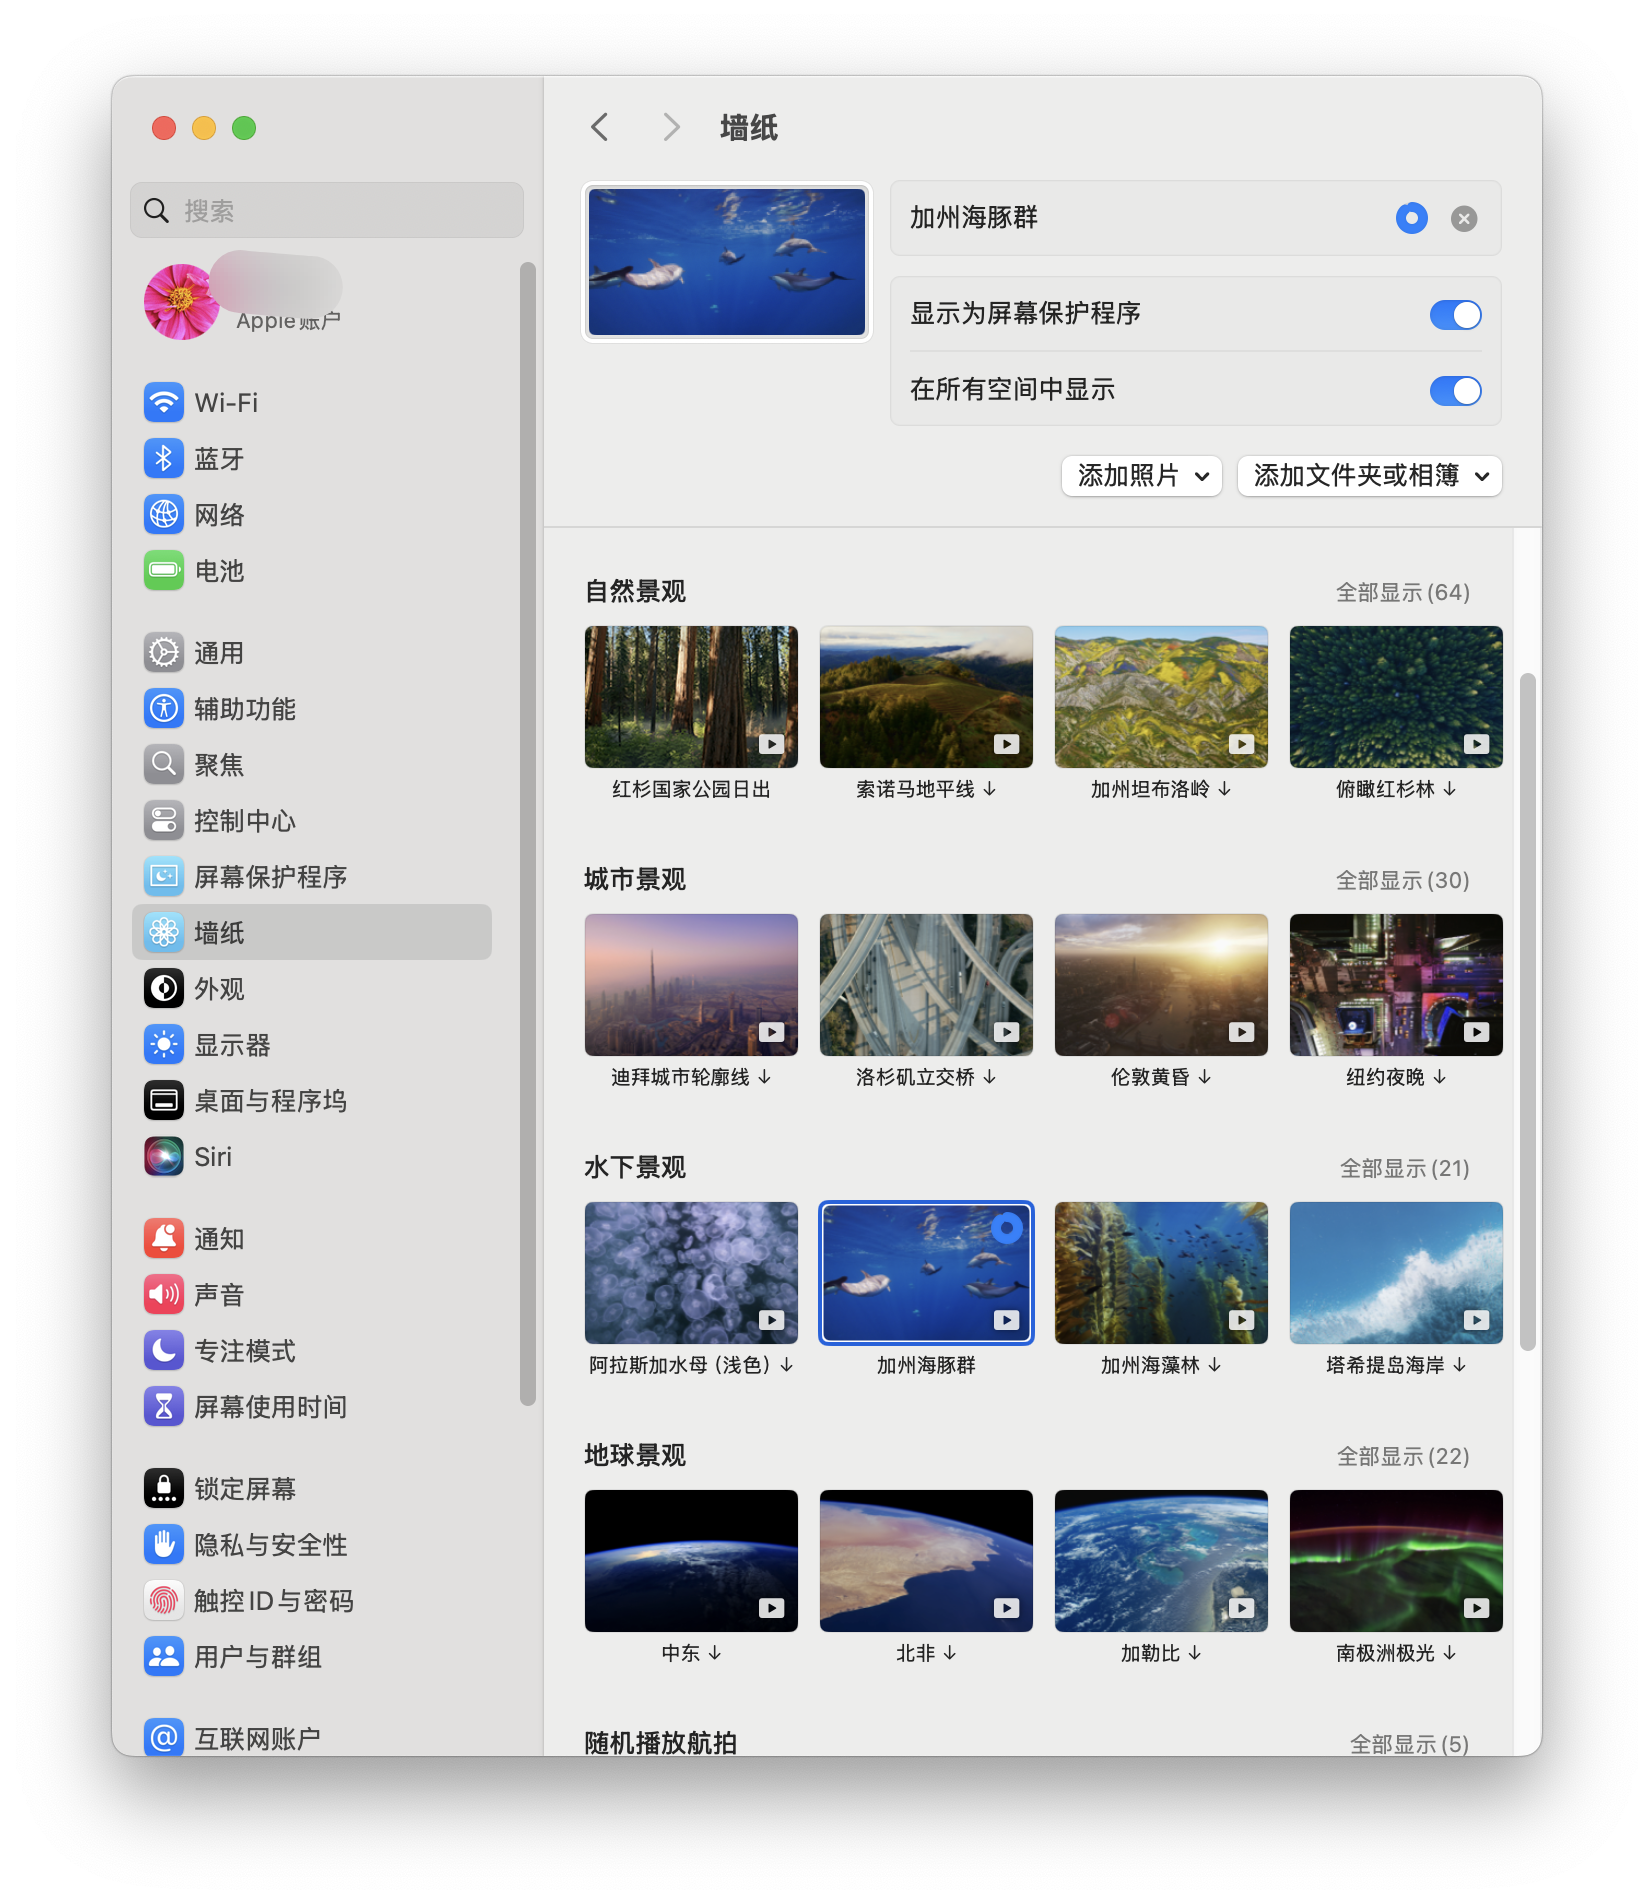Image resolution: width=1652 pixels, height=1904 pixels.
Task: Expand the 添加文件夹或相簿 dropdown
Action: (x=1369, y=476)
